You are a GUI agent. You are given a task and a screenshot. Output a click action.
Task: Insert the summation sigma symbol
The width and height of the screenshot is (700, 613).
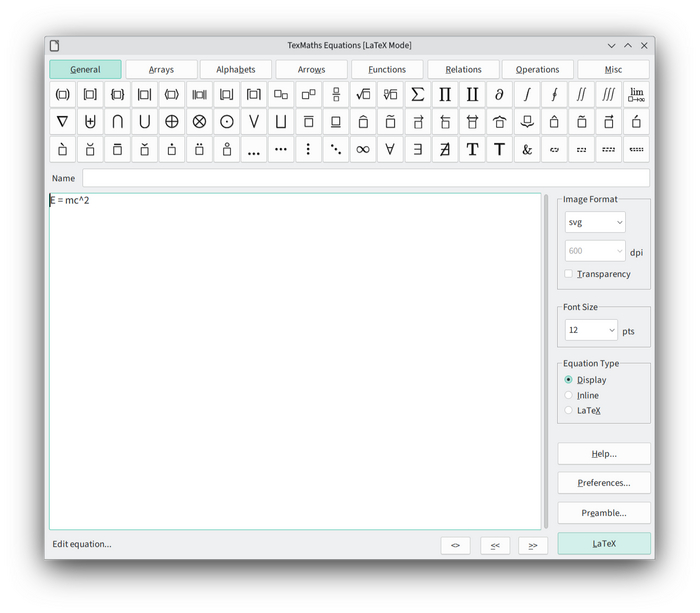click(x=418, y=95)
